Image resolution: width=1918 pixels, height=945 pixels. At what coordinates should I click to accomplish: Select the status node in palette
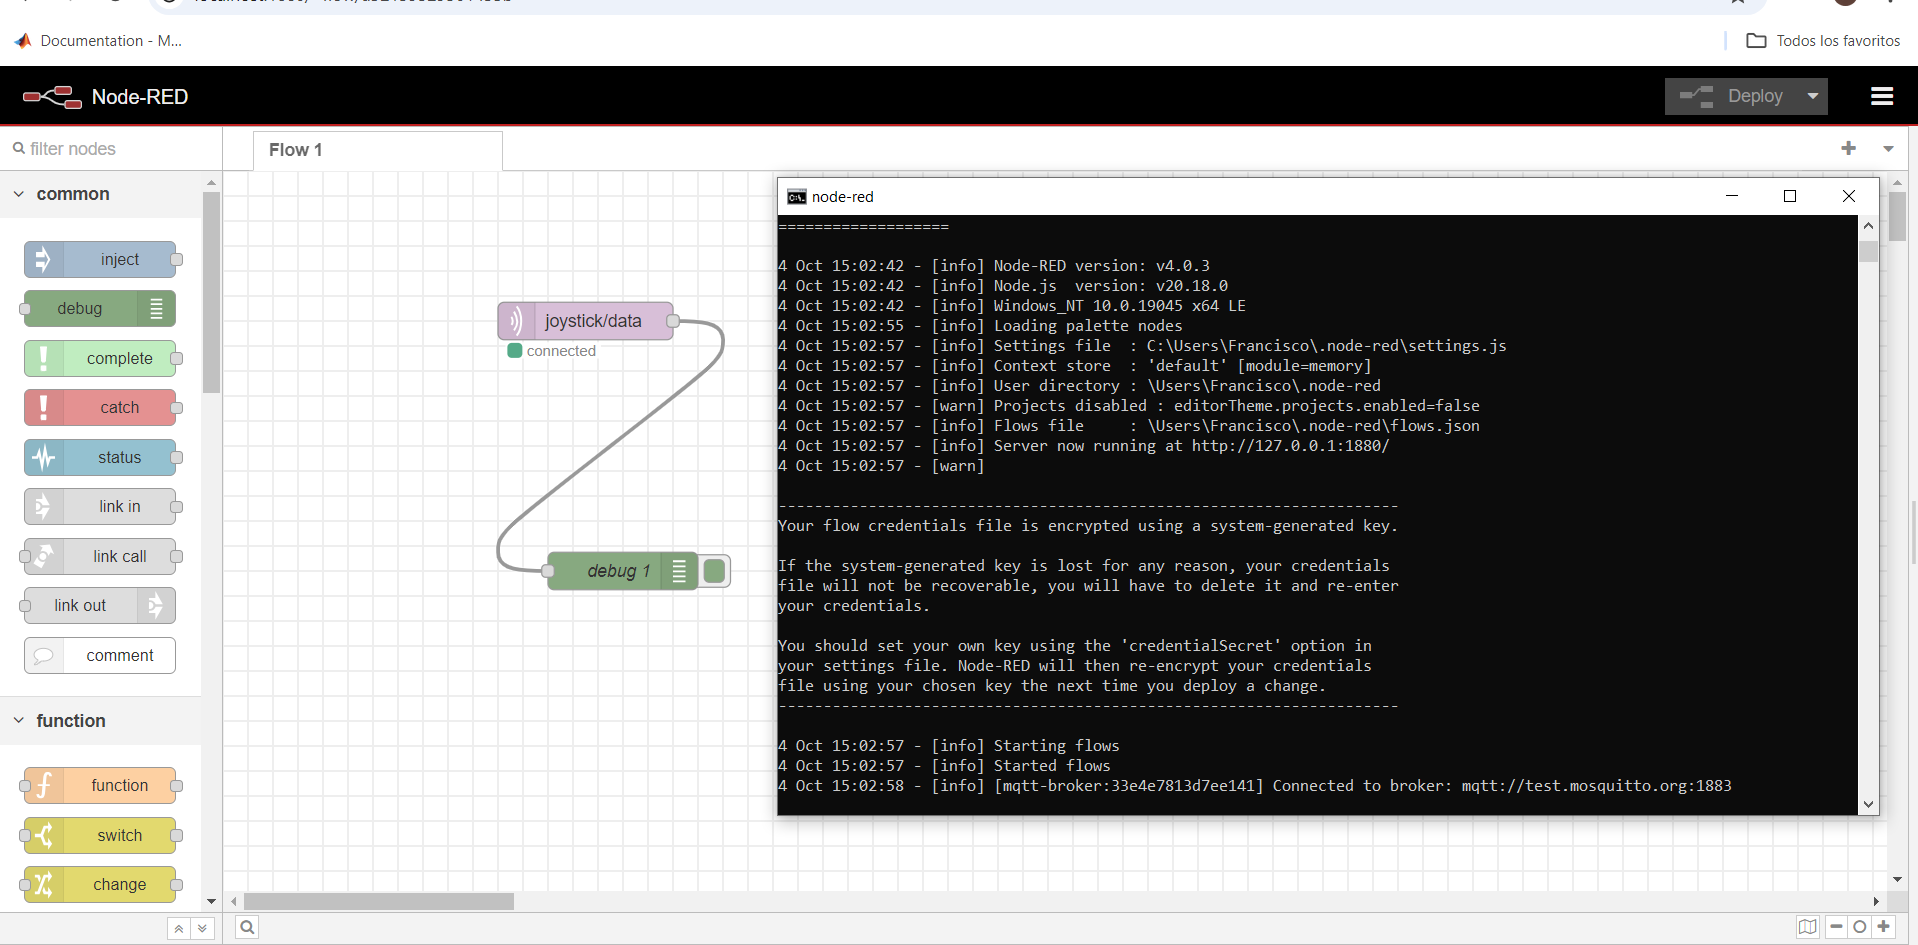pos(100,457)
